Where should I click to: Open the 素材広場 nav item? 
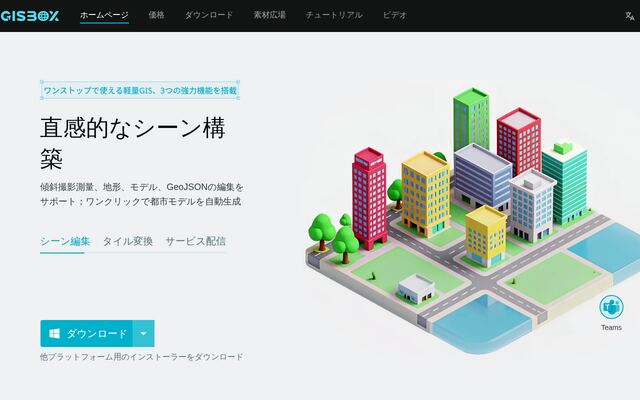[x=269, y=15]
